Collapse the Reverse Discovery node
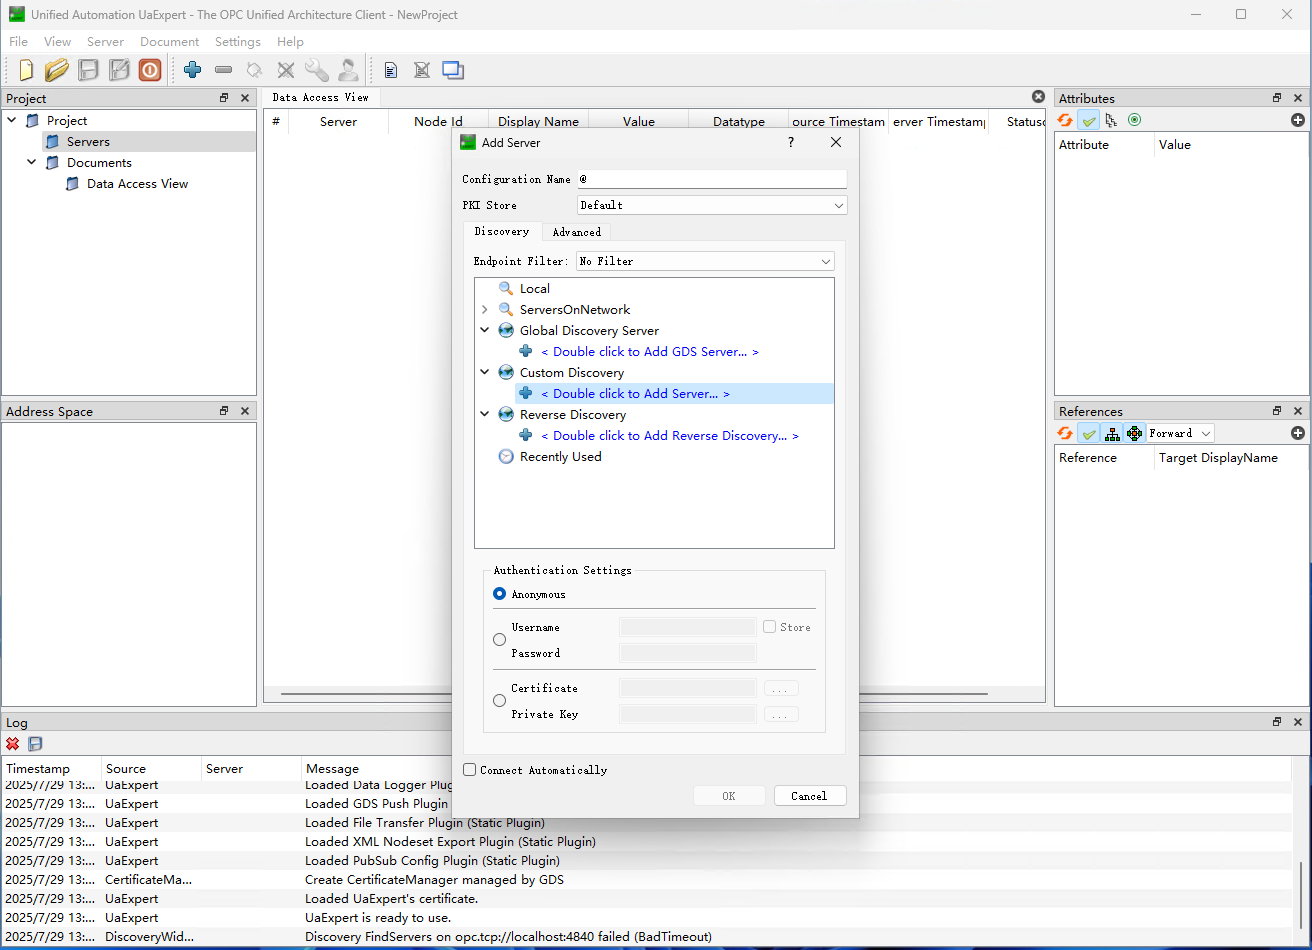 point(485,415)
